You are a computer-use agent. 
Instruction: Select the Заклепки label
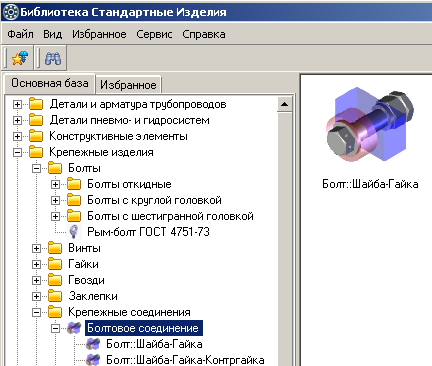click(x=93, y=296)
